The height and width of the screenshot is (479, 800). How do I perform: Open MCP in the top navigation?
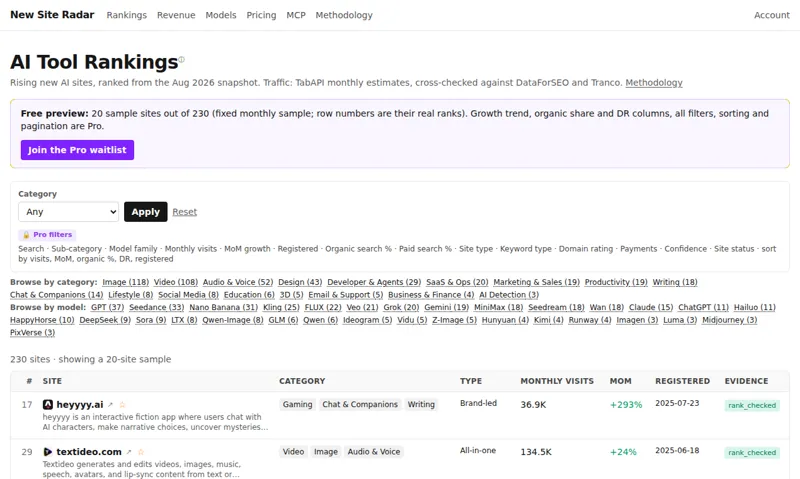(296, 15)
